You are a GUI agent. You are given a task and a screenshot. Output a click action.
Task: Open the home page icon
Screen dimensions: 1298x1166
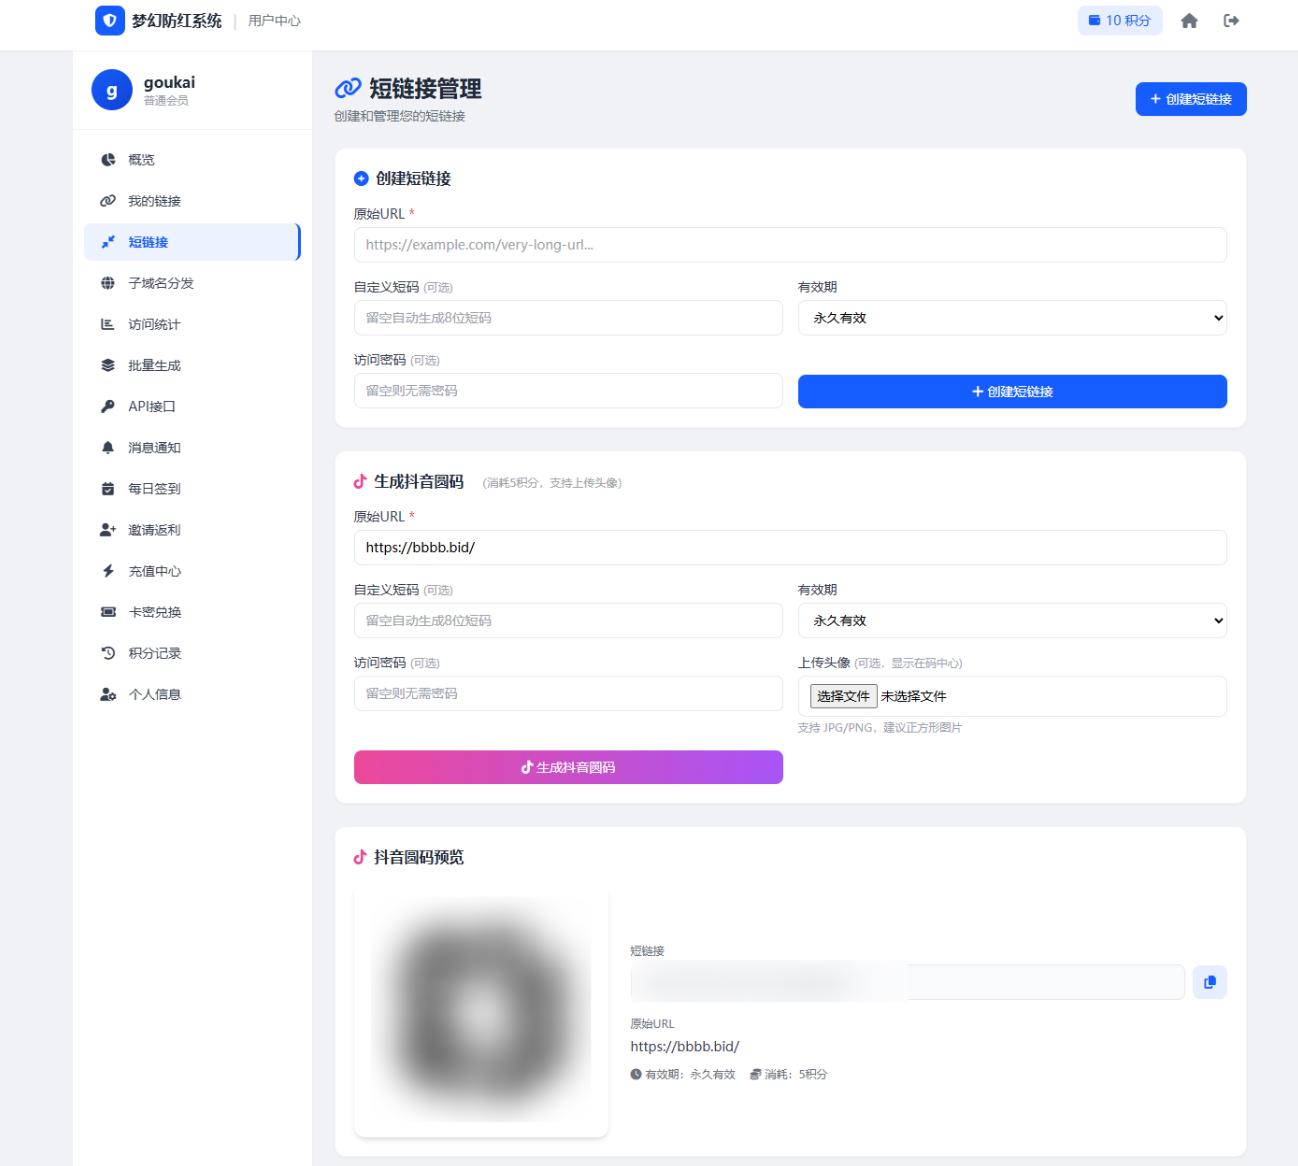[x=1189, y=21]
